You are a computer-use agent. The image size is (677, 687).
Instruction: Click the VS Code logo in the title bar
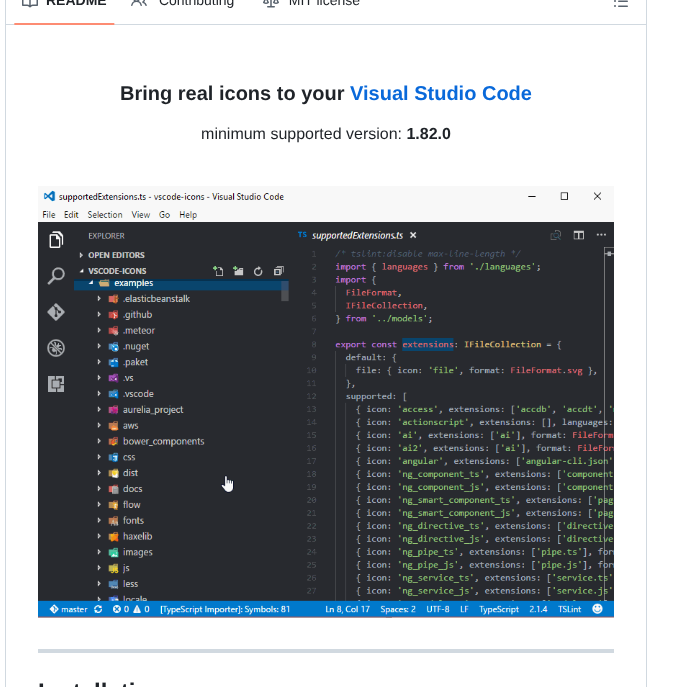[x=49, y=196]
